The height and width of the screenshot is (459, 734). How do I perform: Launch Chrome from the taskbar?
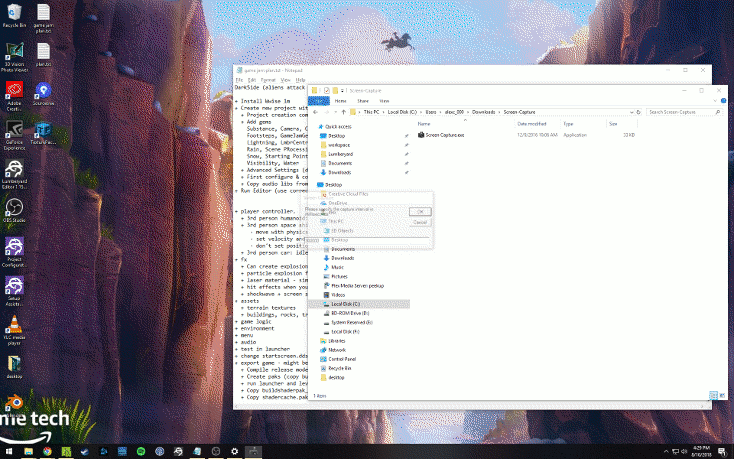47,452
